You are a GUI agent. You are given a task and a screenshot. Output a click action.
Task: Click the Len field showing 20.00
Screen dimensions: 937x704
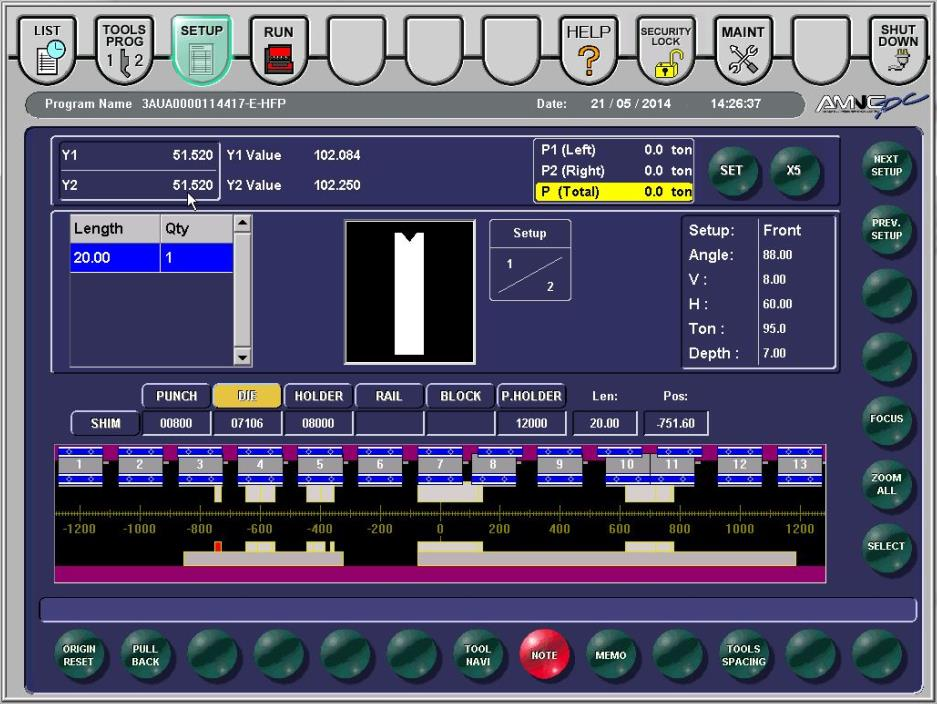pyautogui.click(x=605, y=423)
